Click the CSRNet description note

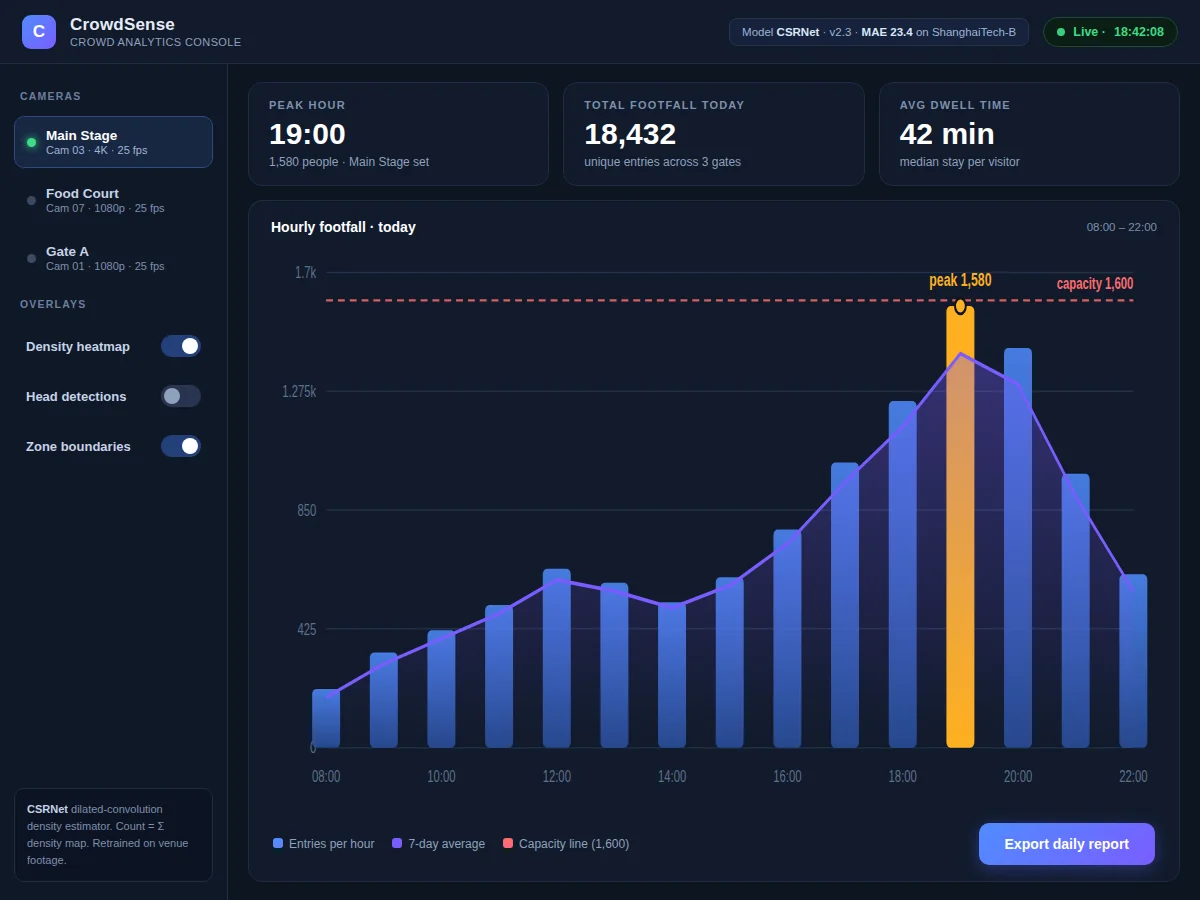pos(113,834)
